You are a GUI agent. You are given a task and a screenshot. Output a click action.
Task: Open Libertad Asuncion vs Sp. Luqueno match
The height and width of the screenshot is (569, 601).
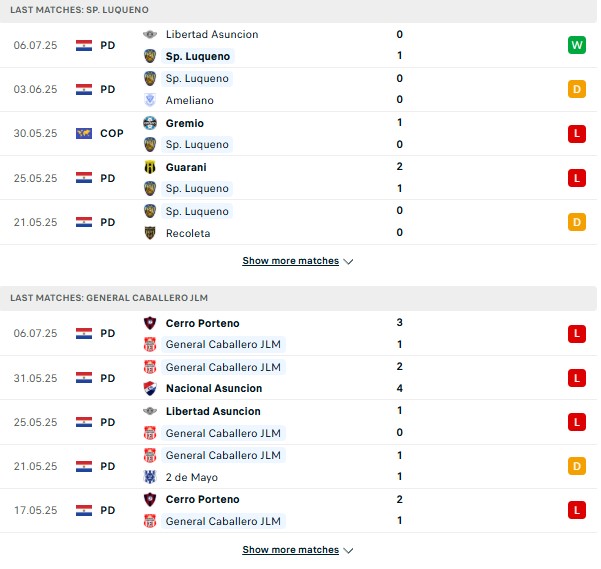[298, 45]
